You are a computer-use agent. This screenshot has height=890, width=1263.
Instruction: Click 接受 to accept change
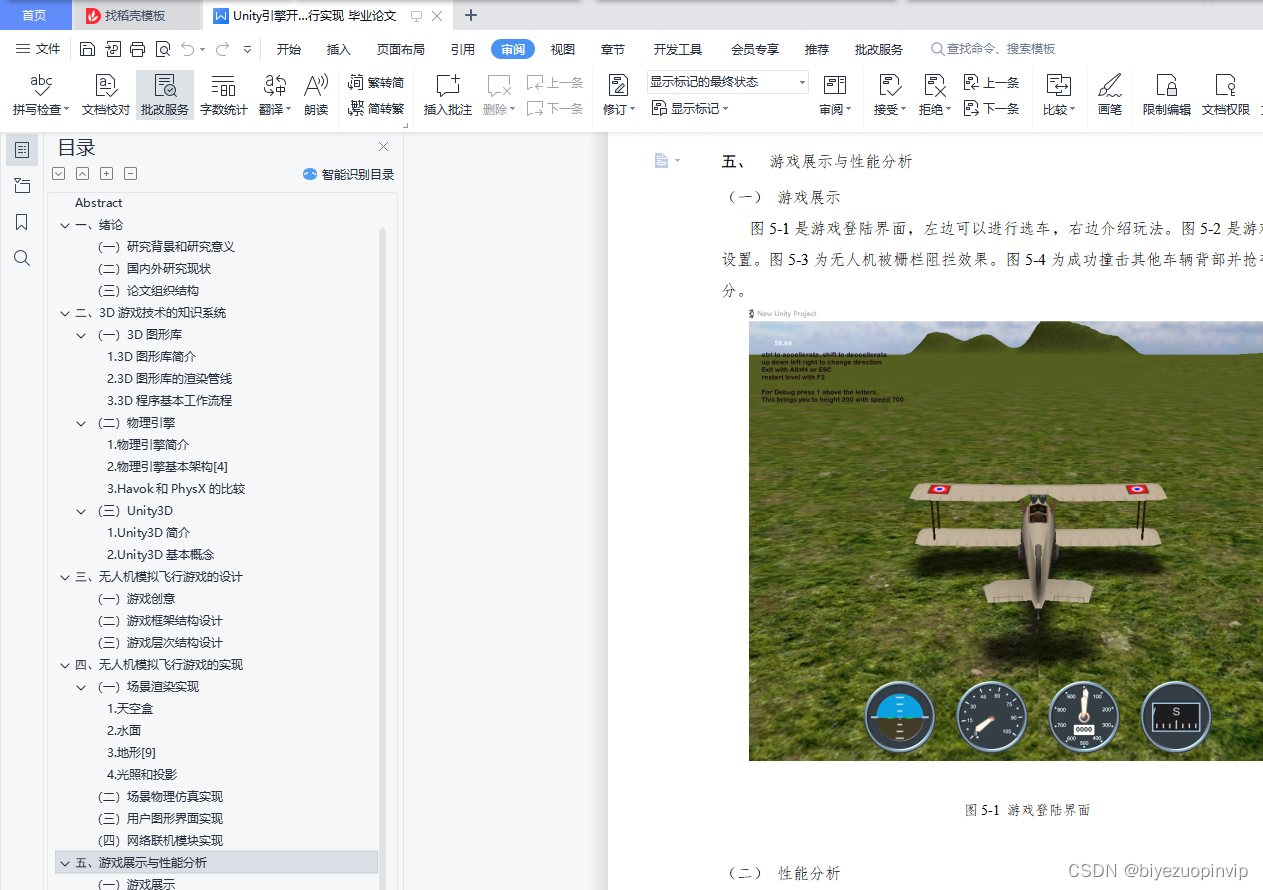pyautogui.click(x=889, y=96)
